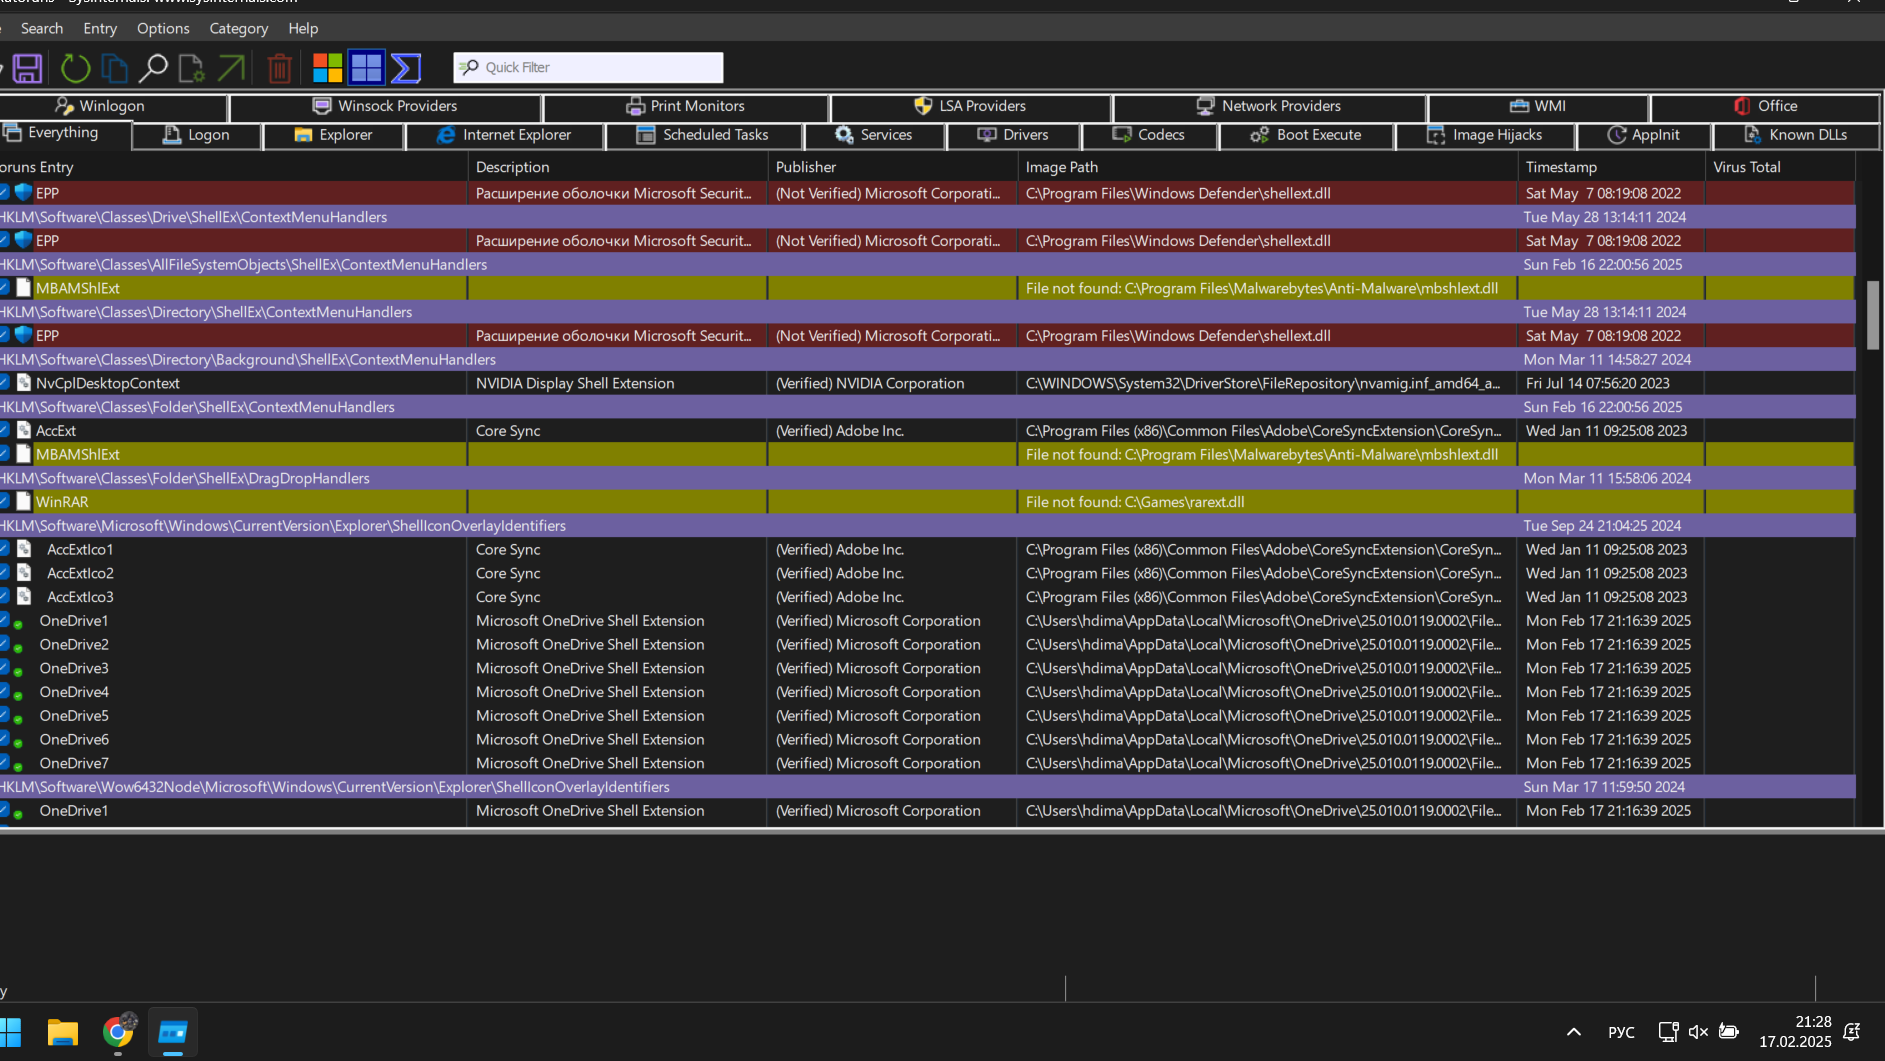Open the Help menu
The width and height of the screenshot is (1885, 1061).
point(303,28)
